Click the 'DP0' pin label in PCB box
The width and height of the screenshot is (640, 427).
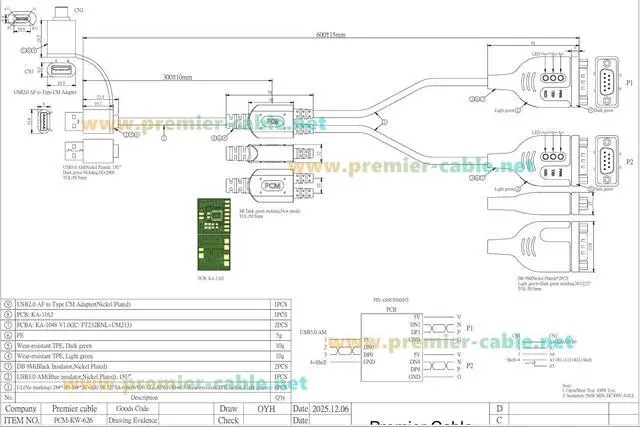pyautogui.click(x=369, y=355)
